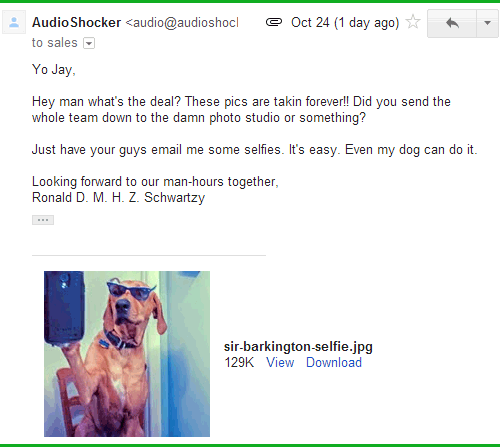Viewport: 500px width, 447px height.
Task: Click the "Just have your guys email" sentence
Action: (255, 150)
